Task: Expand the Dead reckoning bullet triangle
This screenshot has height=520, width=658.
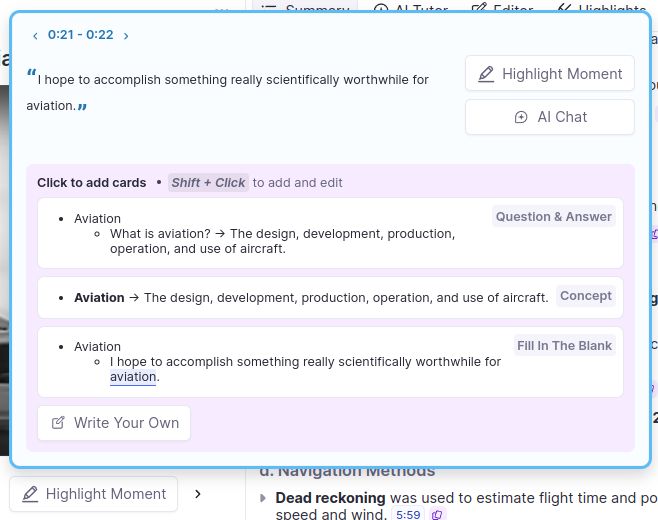Action: (x=263, y=497)
